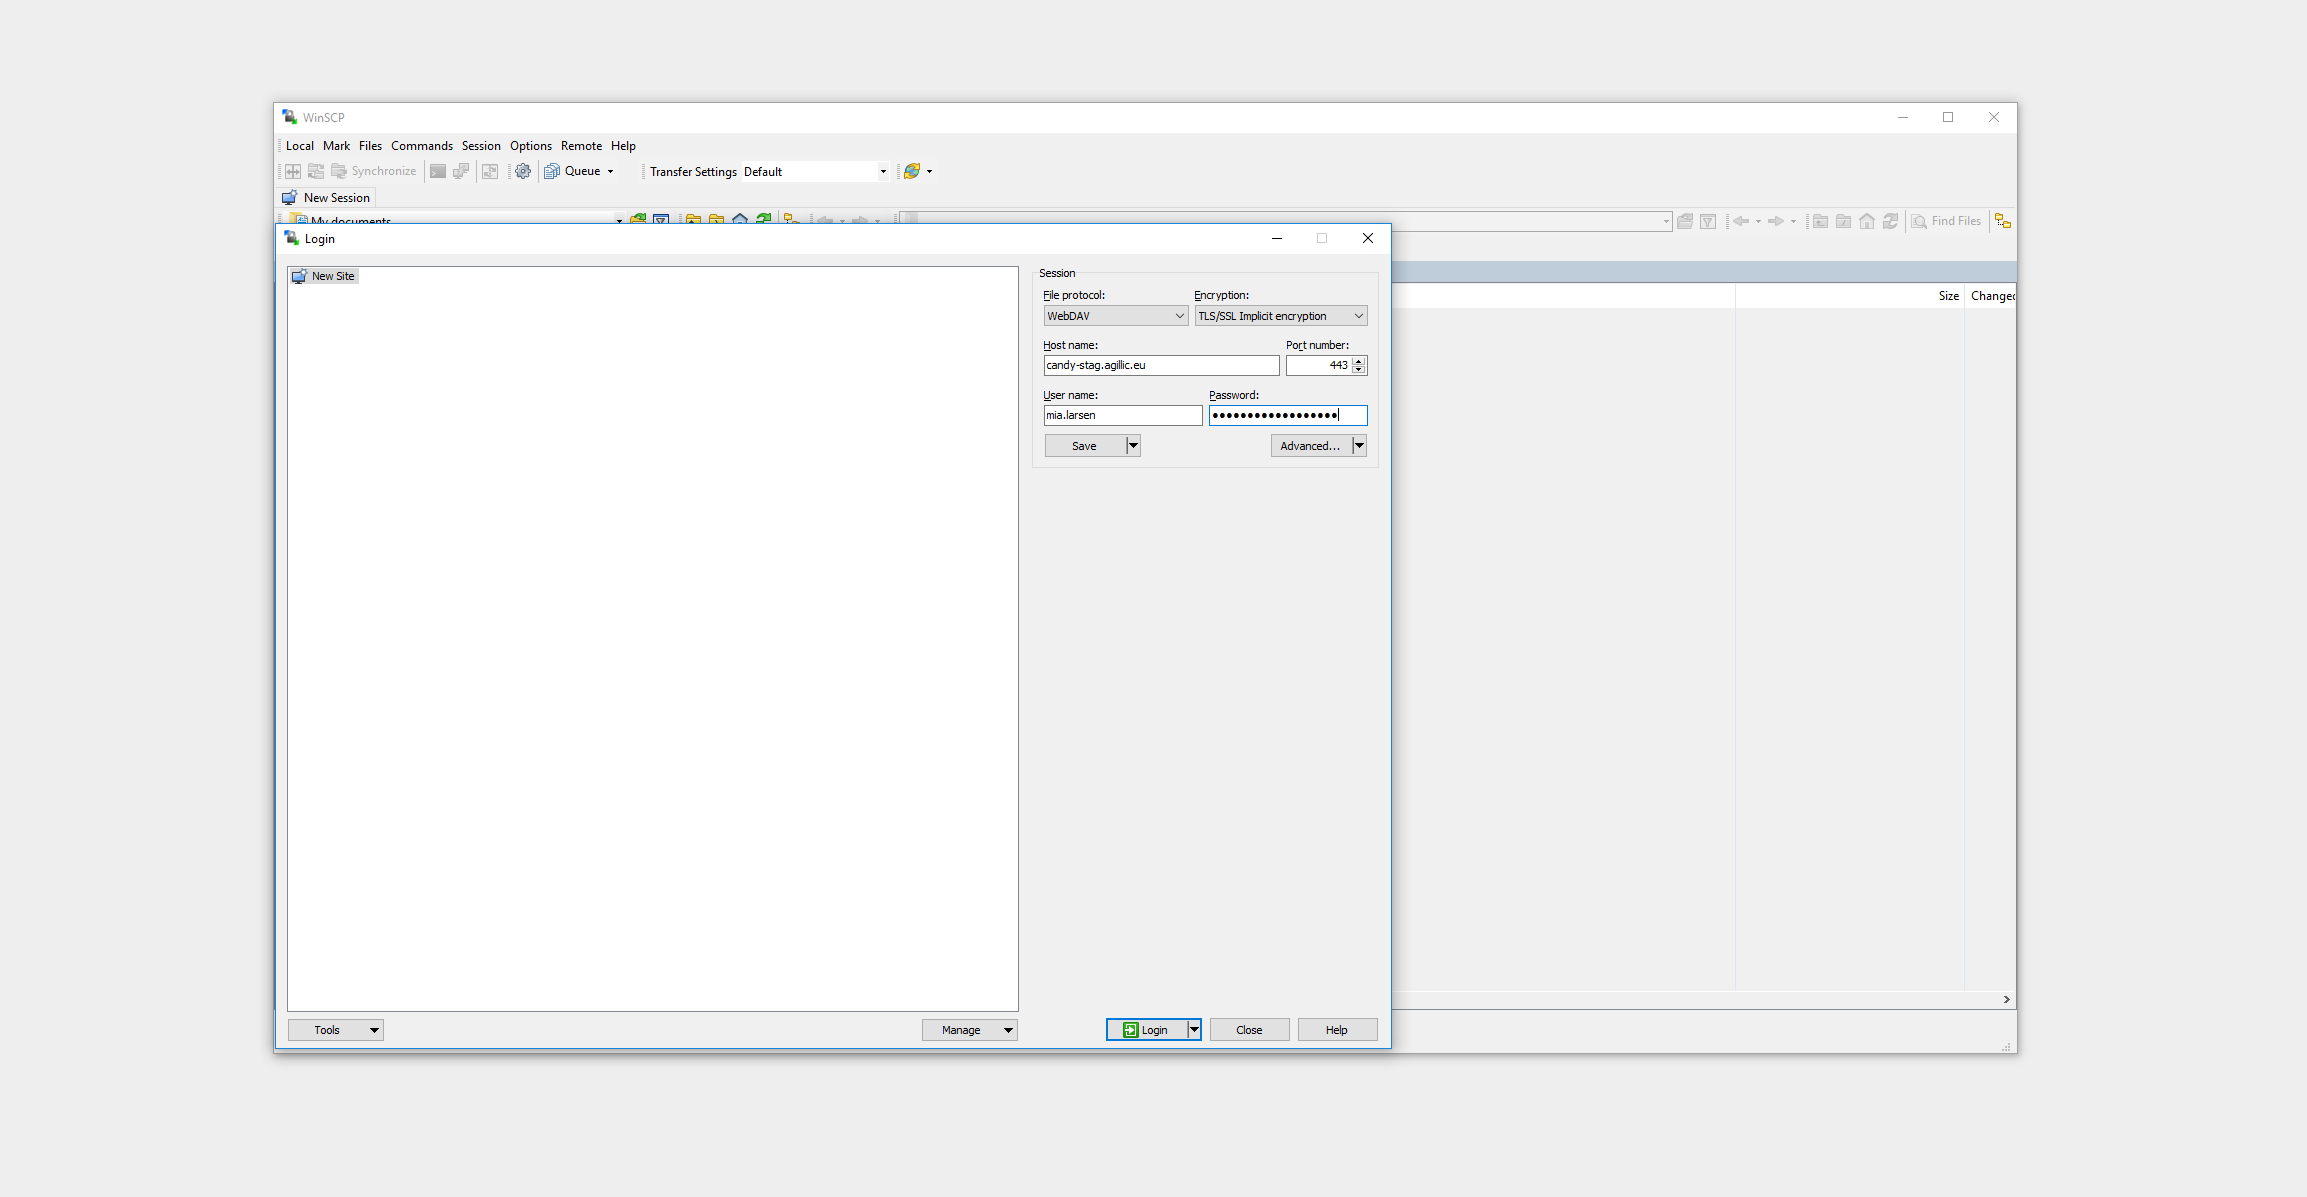Open the Help menu
This screenshot has height=1197, width=2307.
(623, 146)
